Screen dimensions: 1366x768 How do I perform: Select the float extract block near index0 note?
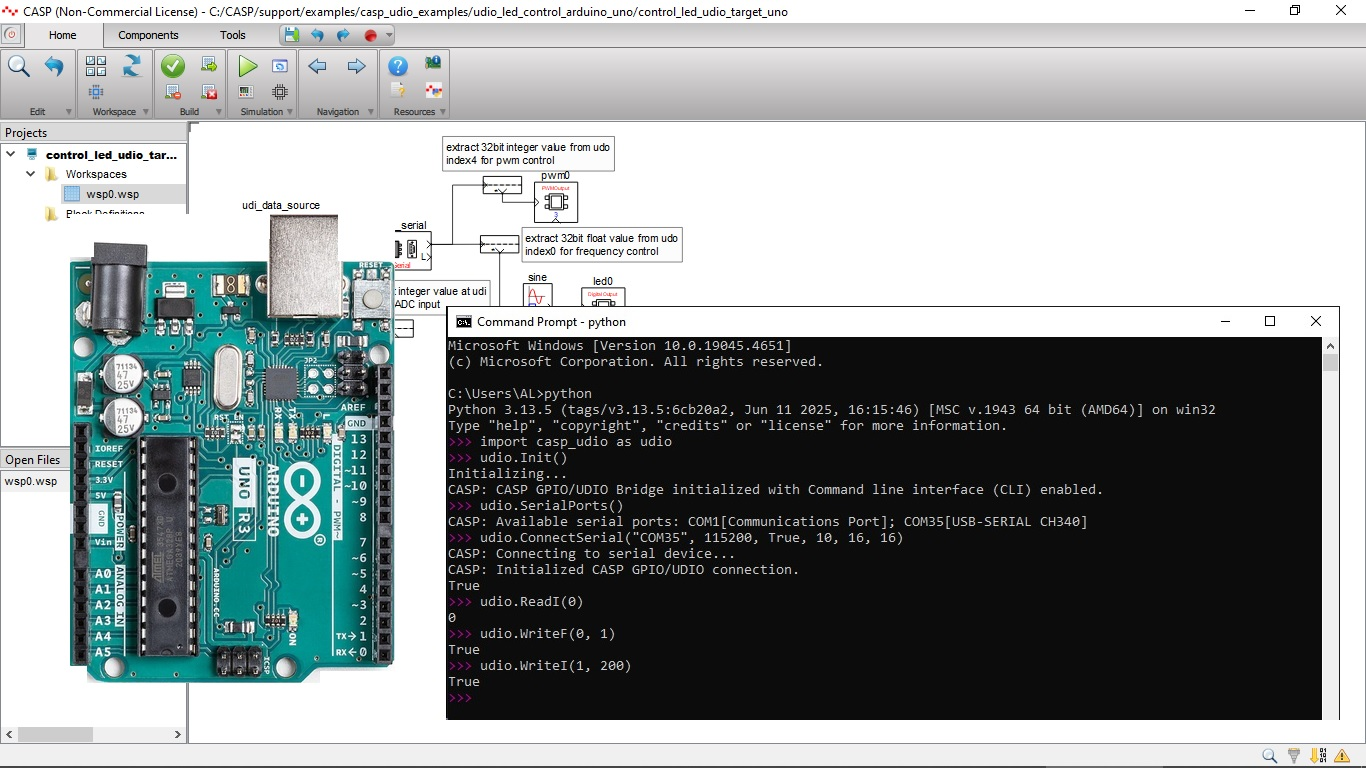click(499, 244)
